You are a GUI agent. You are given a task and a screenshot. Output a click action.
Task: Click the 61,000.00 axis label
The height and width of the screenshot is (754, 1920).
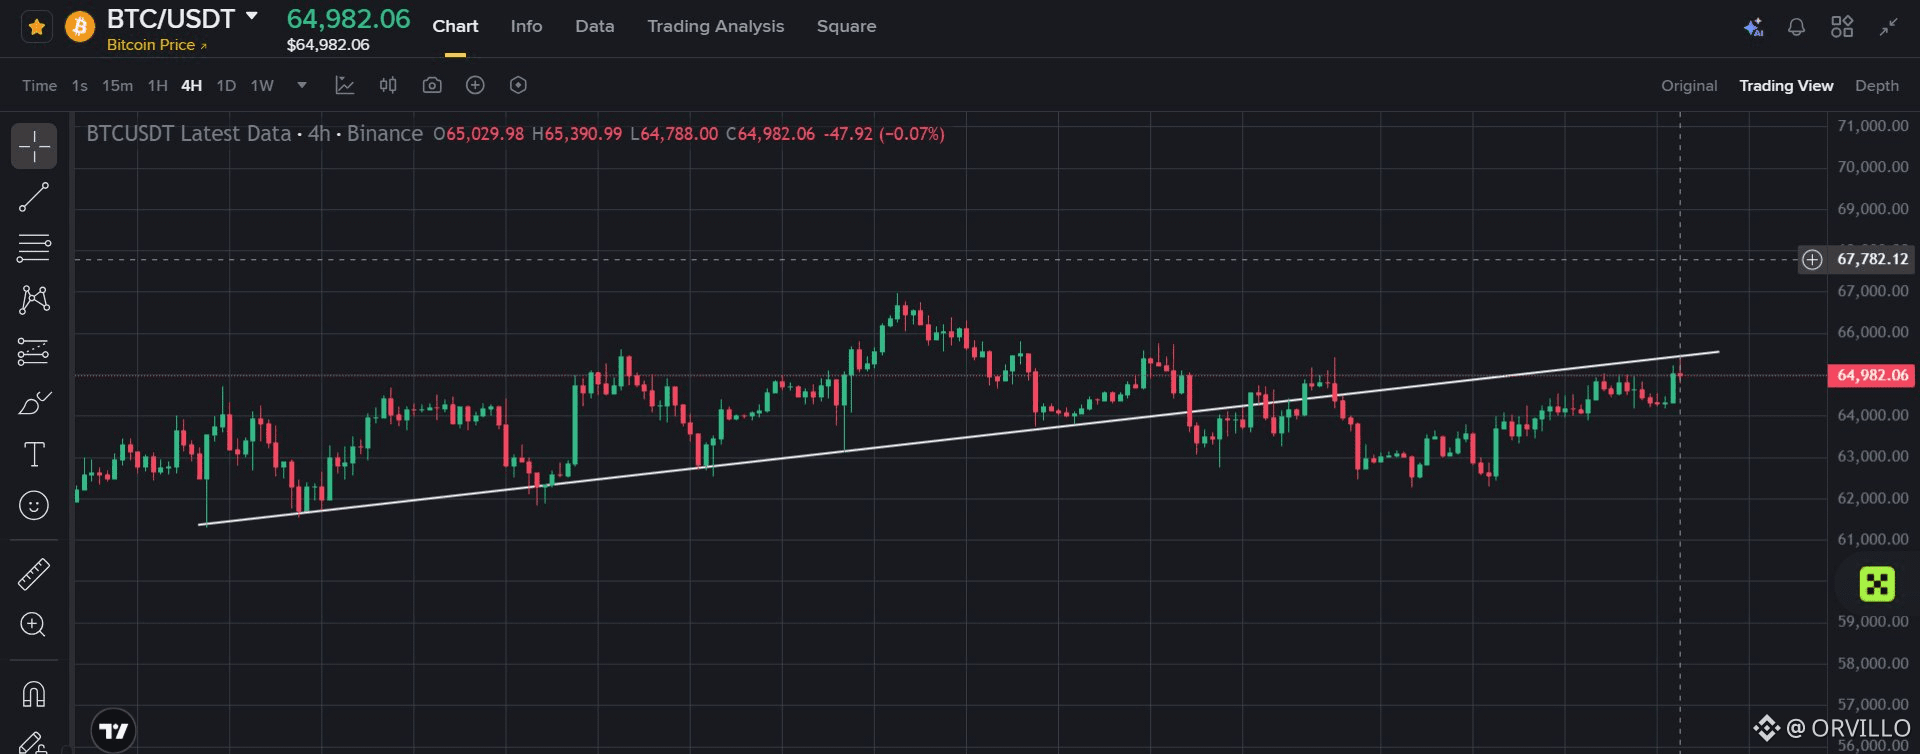point(1872,539)
